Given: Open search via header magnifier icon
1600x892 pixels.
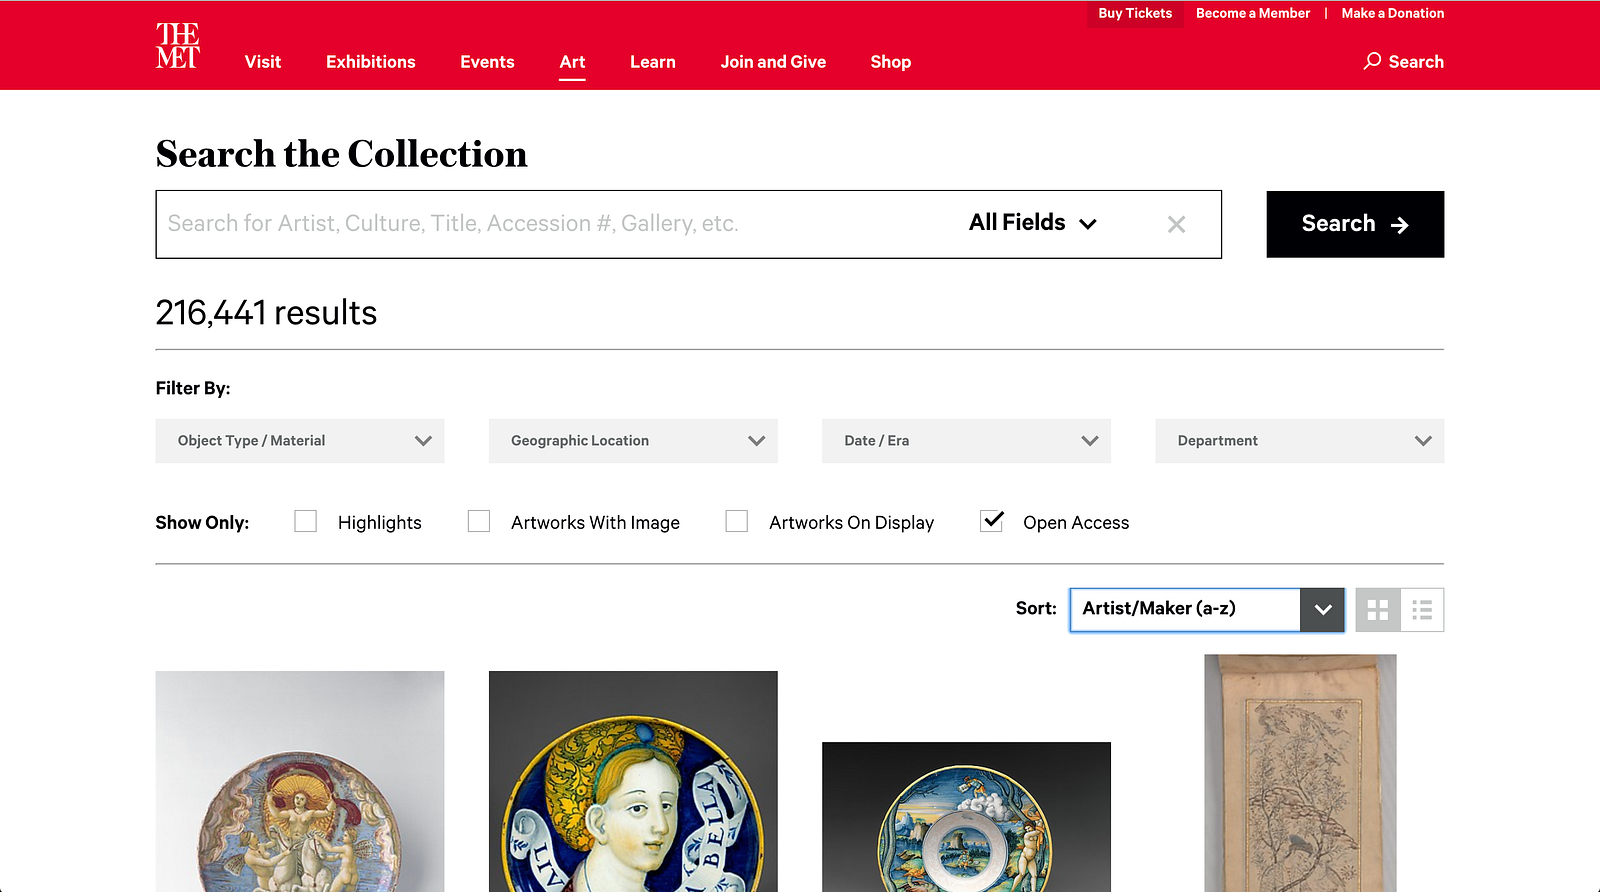Looking at the screenshot, I should click(1372, 61).
